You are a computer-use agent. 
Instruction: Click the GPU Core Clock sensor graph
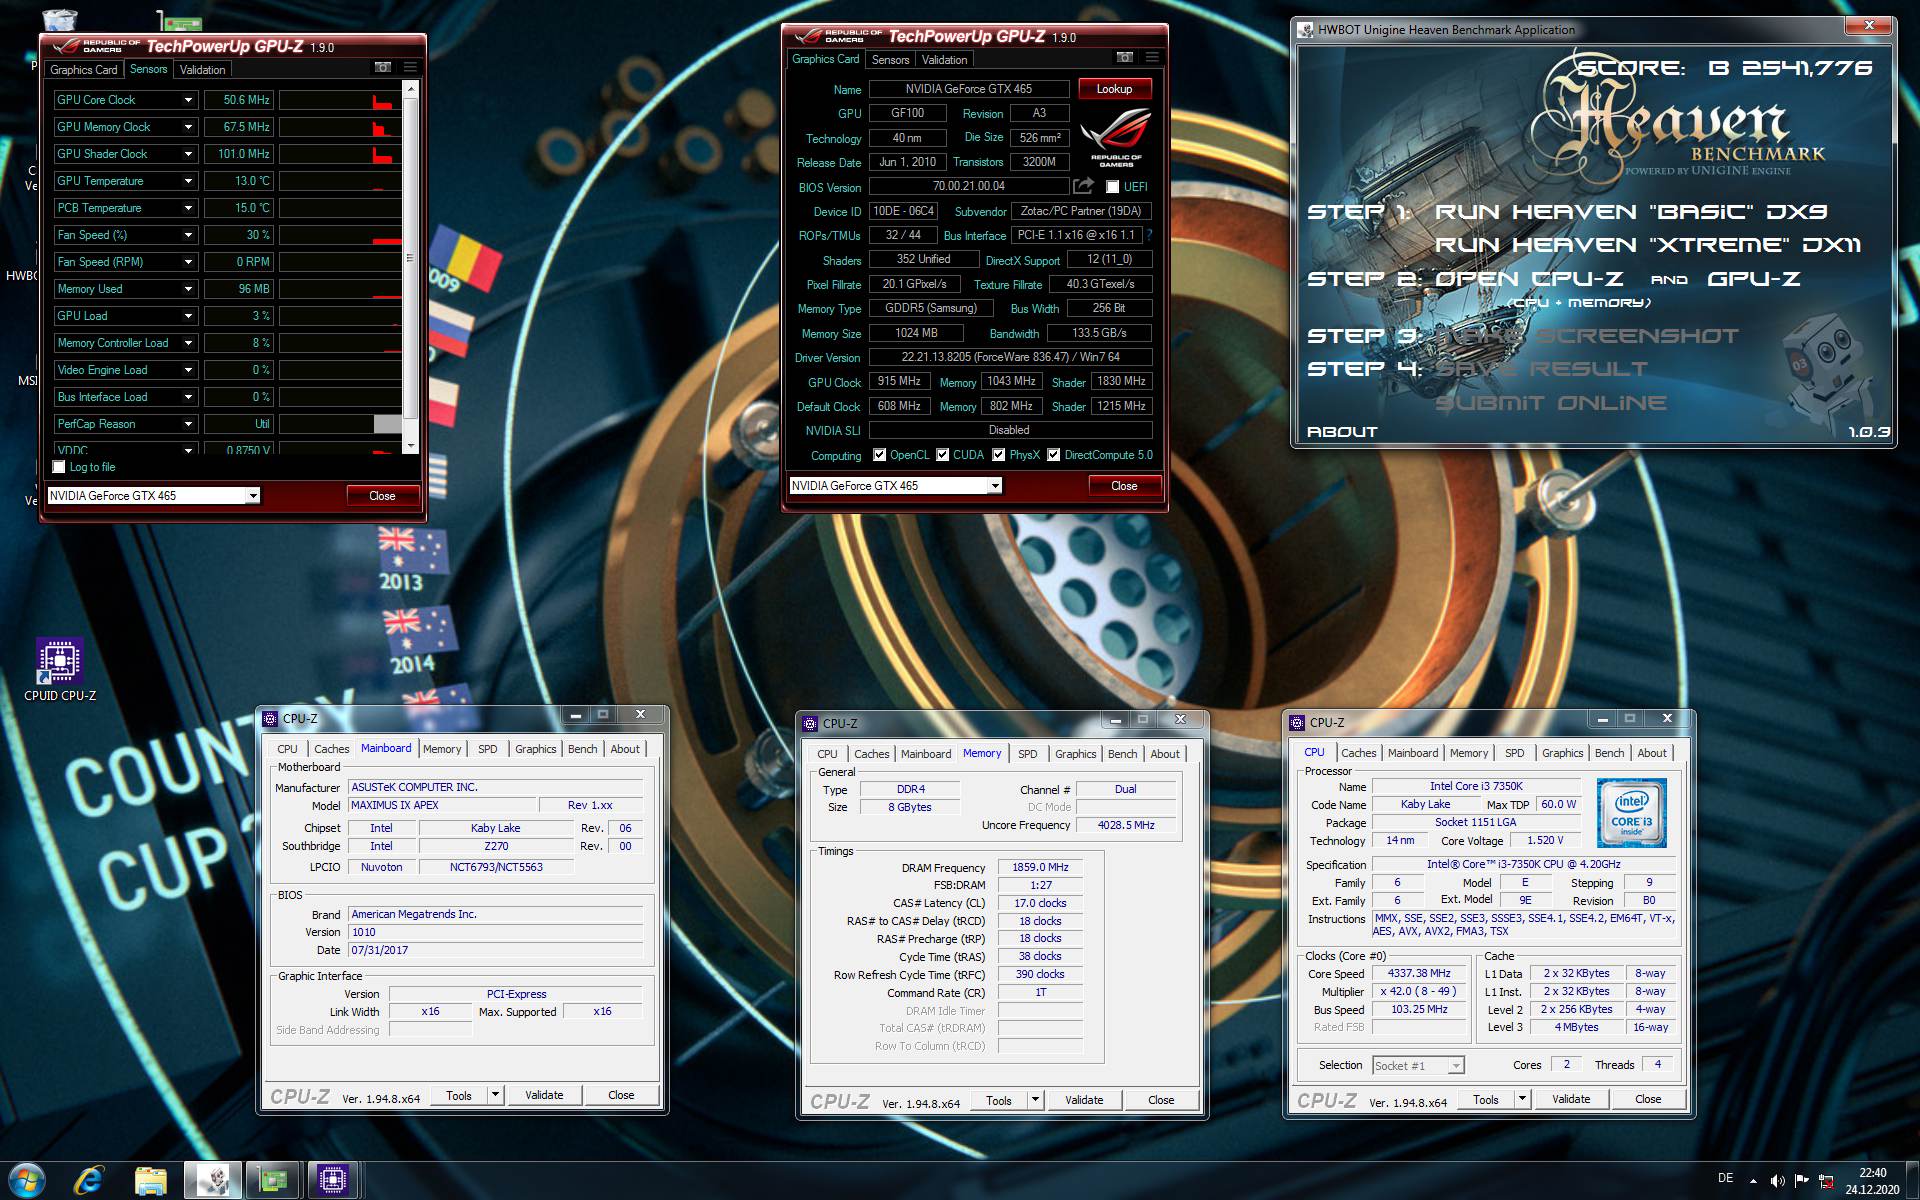point(340,100)
